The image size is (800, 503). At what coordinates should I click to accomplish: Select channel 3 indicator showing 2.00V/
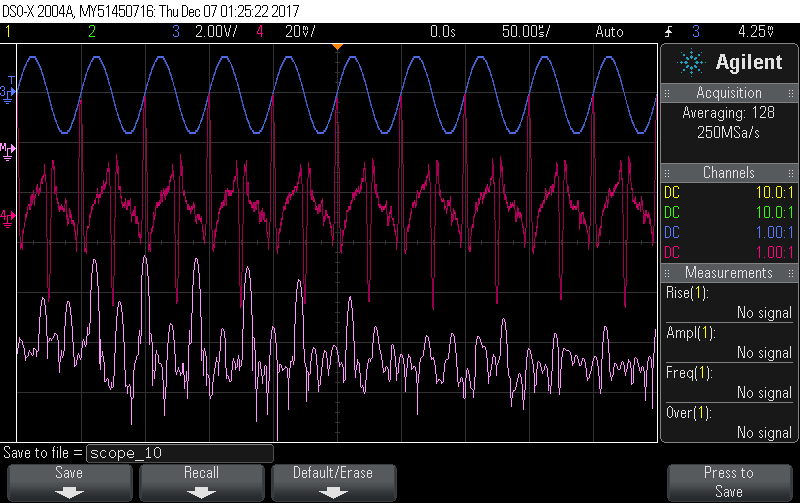click(x=204, y=32)
